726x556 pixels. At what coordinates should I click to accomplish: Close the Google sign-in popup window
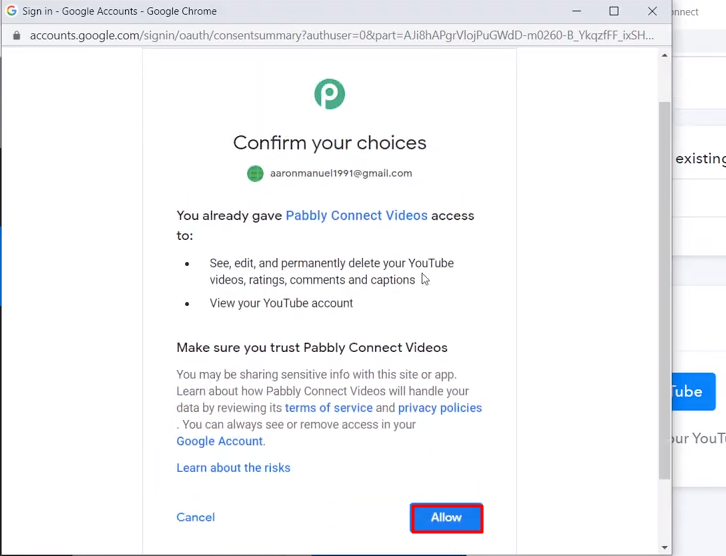[652, 11]
